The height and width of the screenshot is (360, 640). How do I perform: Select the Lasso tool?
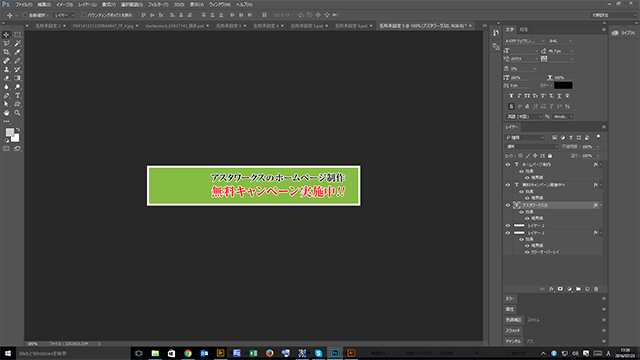[x=6, y=43]
